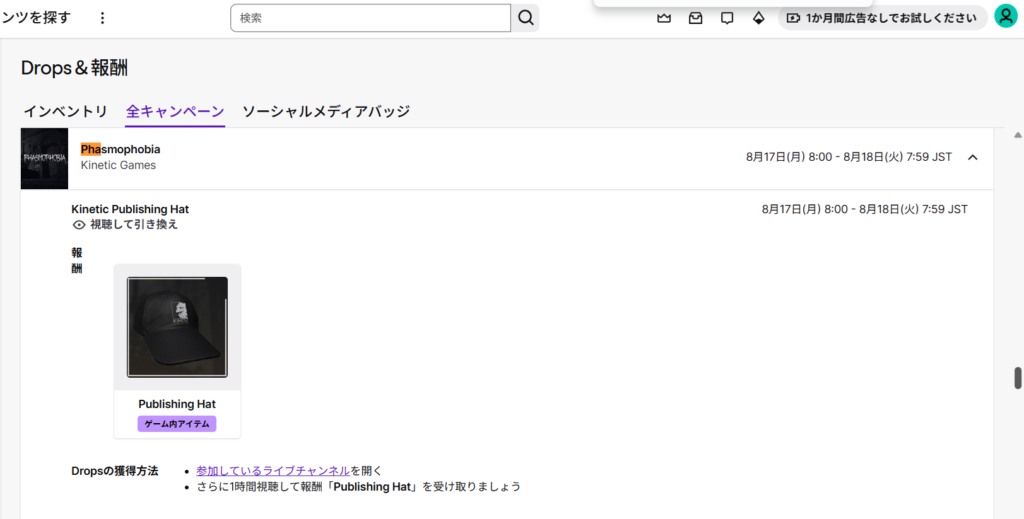The image size is (1024, 519).
Task: Click the Publishing Hat reward name
Action: (x=177, y=404)
